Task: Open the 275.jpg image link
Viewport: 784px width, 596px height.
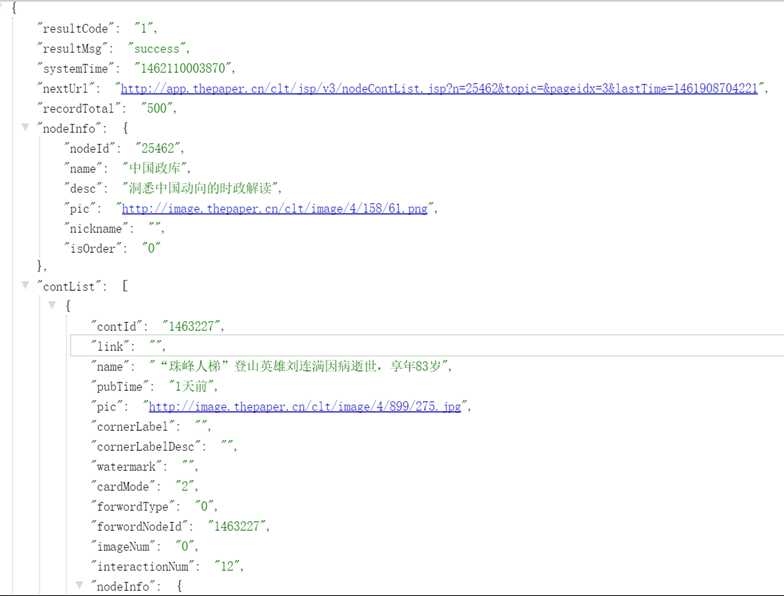Action: 304,406
